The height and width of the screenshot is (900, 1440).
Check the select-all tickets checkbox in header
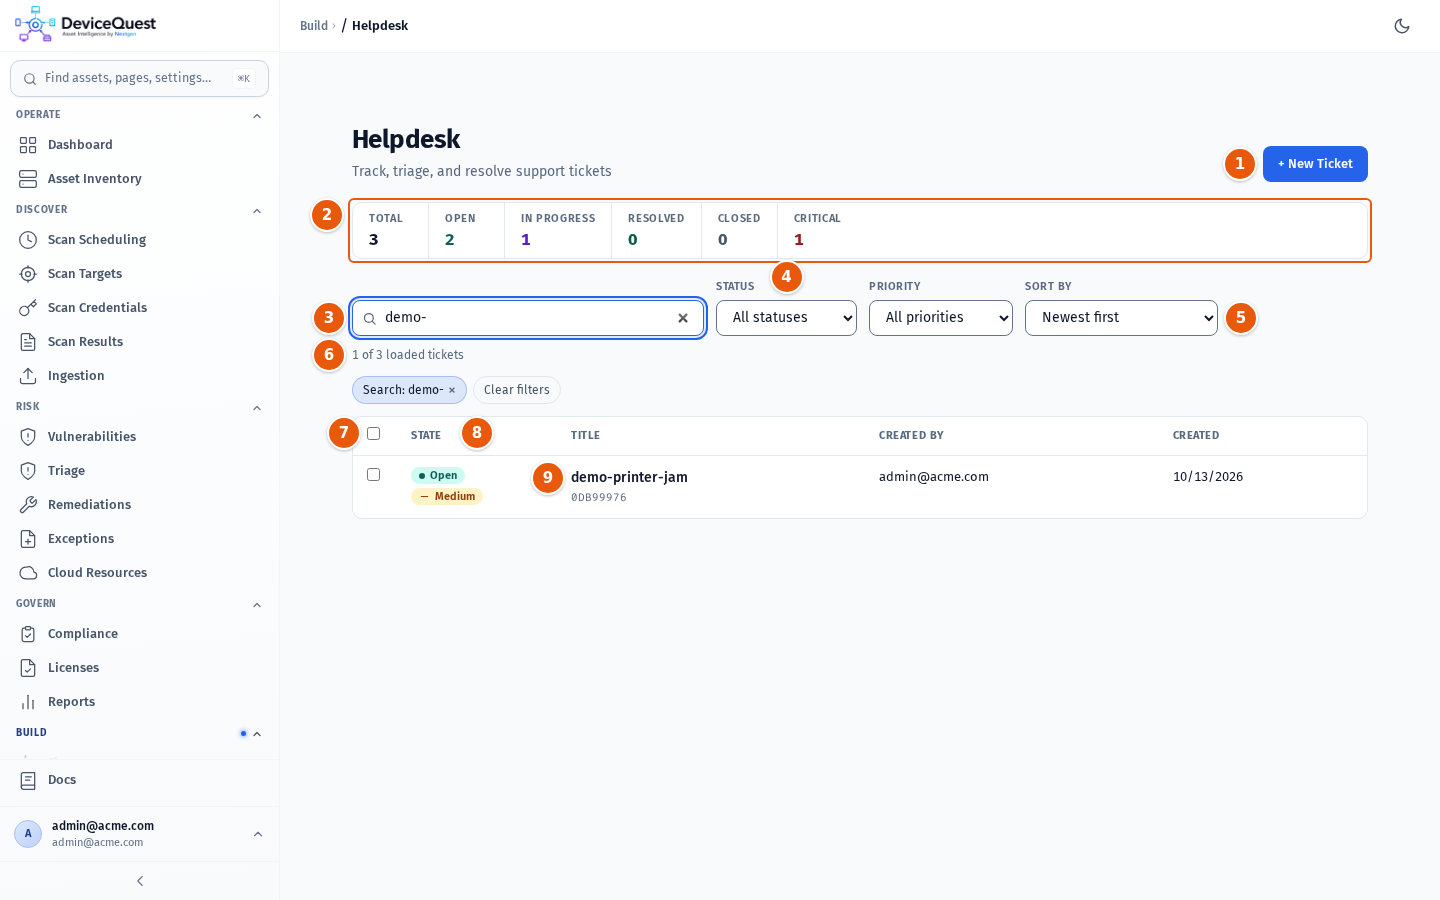pos(374,434)
